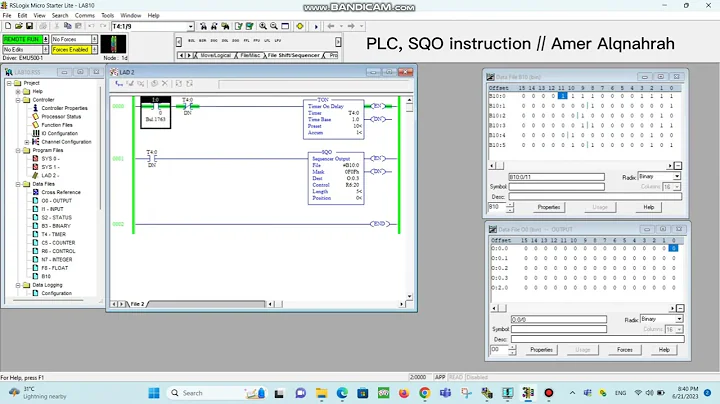The width and height of the screenshot is (720, 404).
Task: Insert the SQO instruction from palette
Action: [x=236, y=41]
